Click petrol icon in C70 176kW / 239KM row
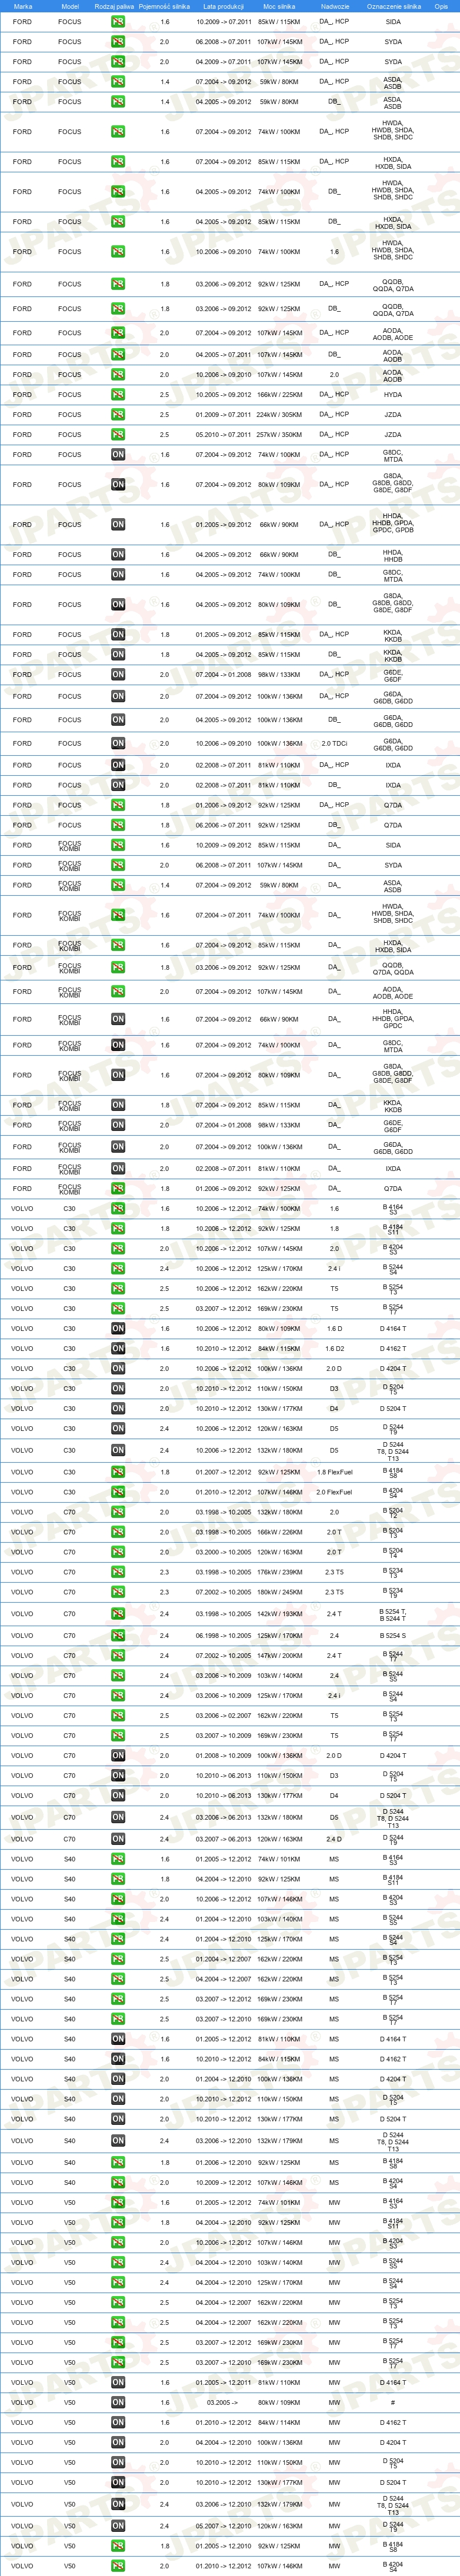 (x=118, y=1571)
